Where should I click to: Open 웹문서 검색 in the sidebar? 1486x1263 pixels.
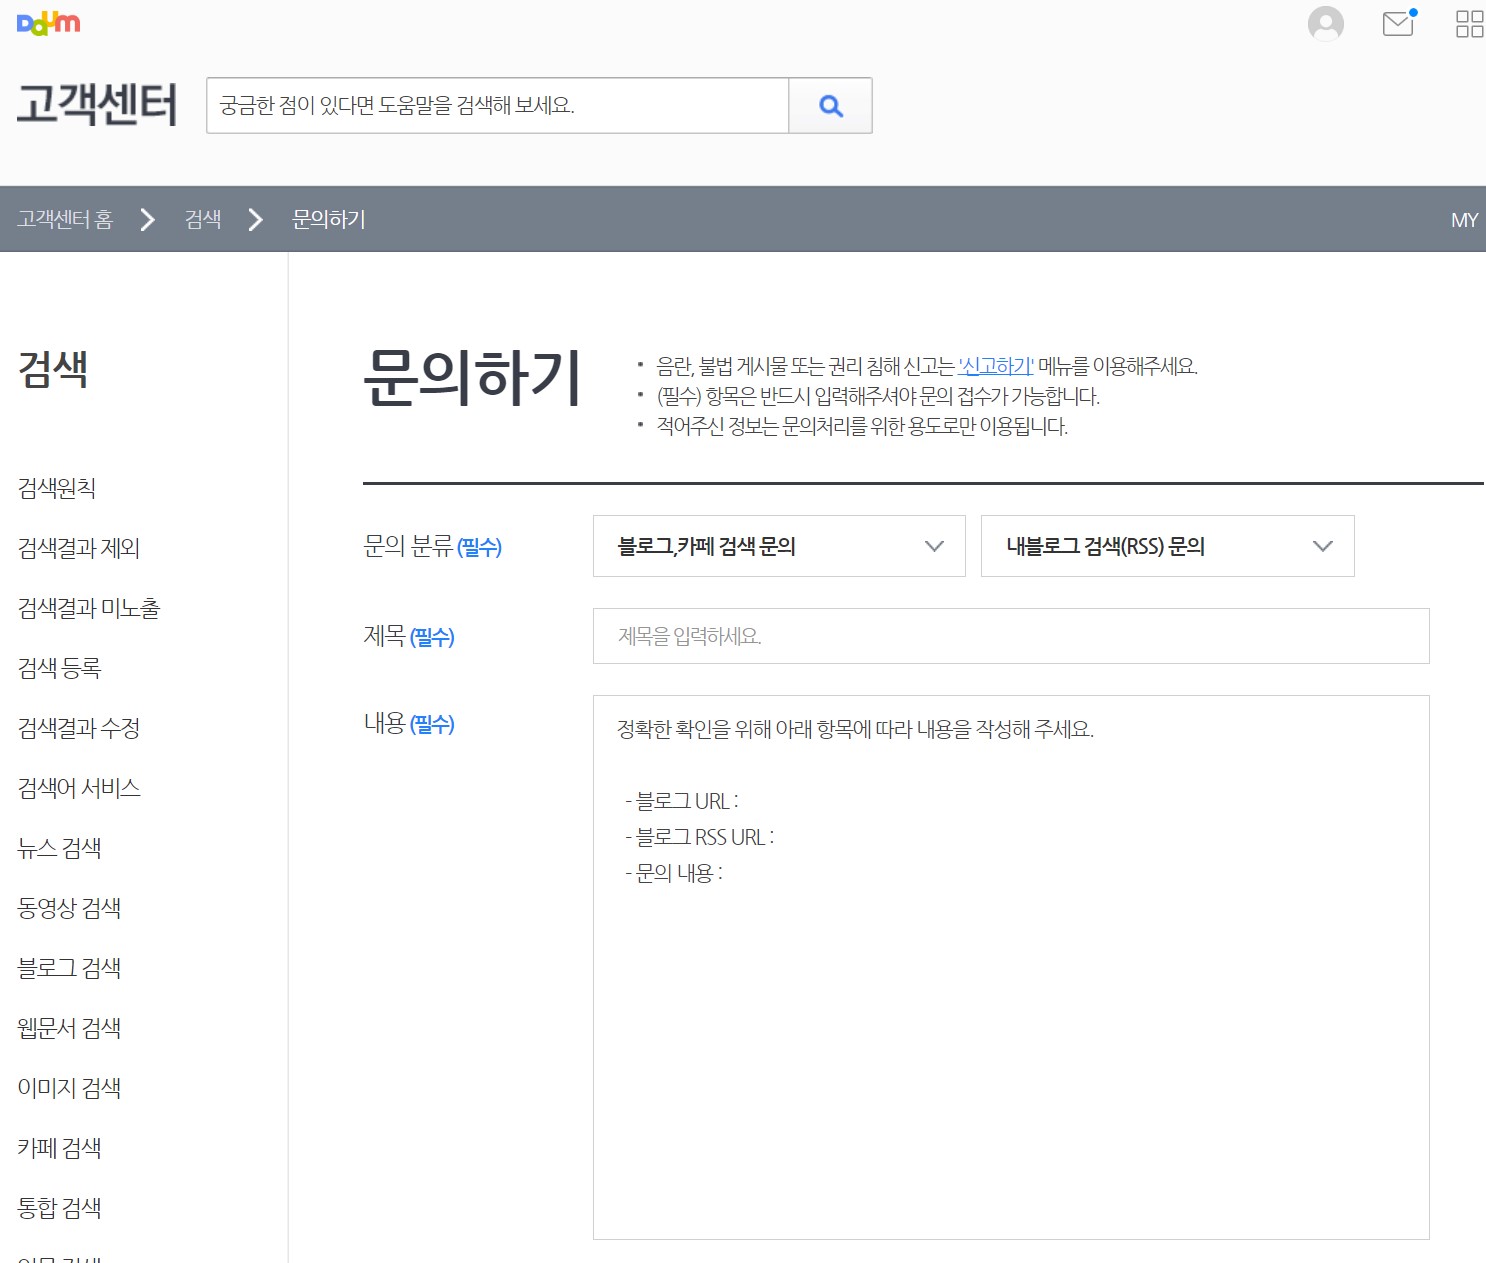pos(70,1028)
